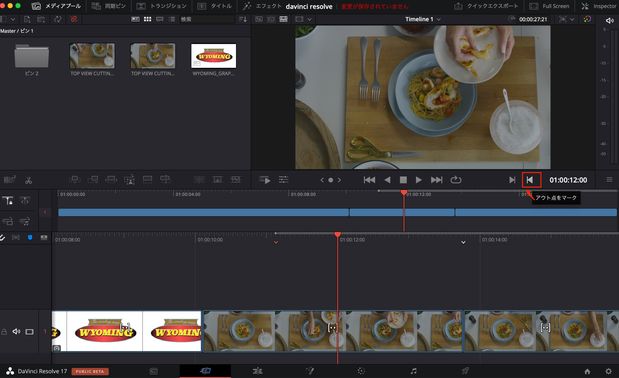The height and width of the screenshot is (378, 619).
Task: Open the viewer hamburger options menu
Action: tap(610, 180)
